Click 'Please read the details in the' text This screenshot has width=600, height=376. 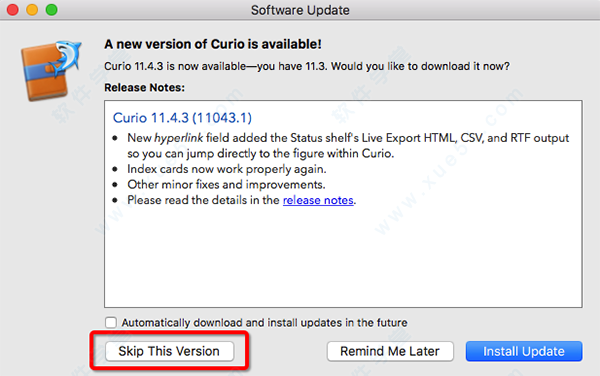coord(203,200)
